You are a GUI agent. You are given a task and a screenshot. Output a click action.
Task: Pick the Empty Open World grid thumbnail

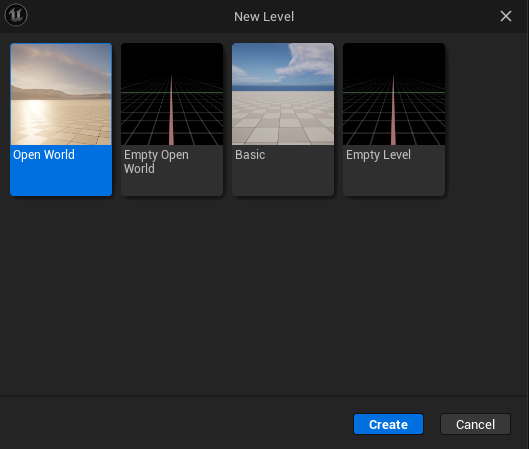[172, 94]
